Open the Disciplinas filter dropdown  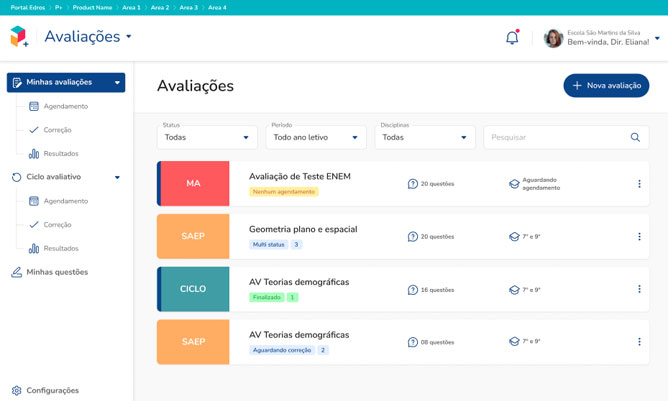tap(425, 137)
